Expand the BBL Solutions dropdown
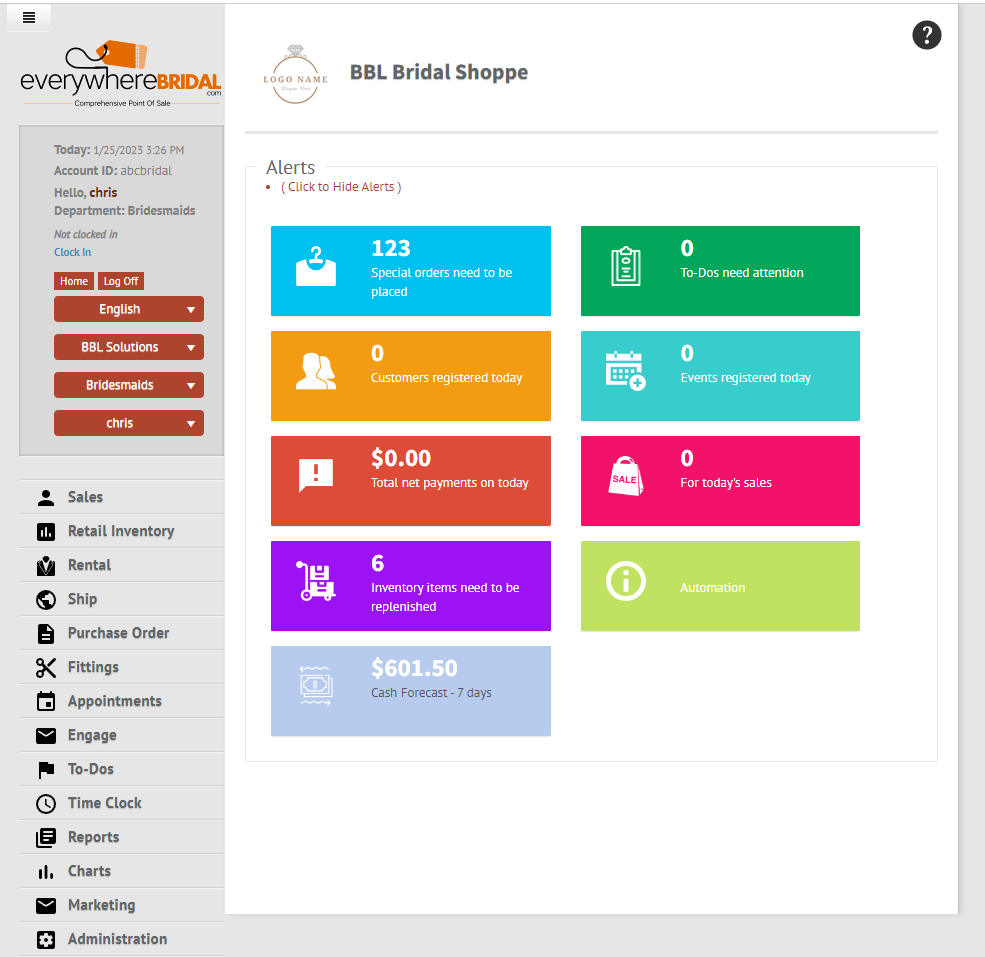985x957 pixels. tap(129, 347)
